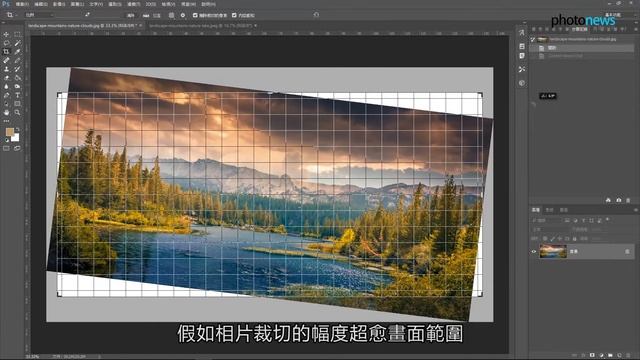640x360 pixels.
Task: Toggle Delete Cropped Pixels checkbox
Action: click(195, 16)
